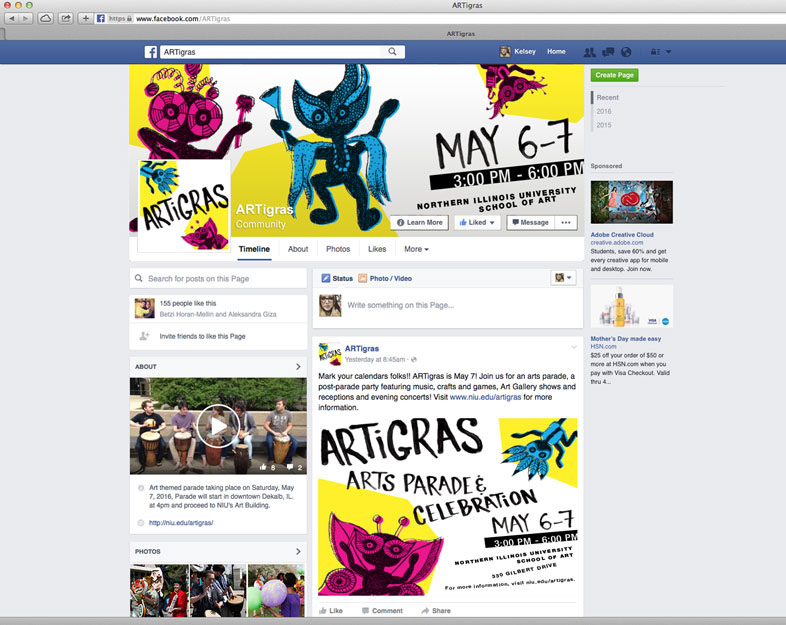Click the search magnifier icon in Facebook bar
Screen dimensions: 786x625
pos(392,52)
